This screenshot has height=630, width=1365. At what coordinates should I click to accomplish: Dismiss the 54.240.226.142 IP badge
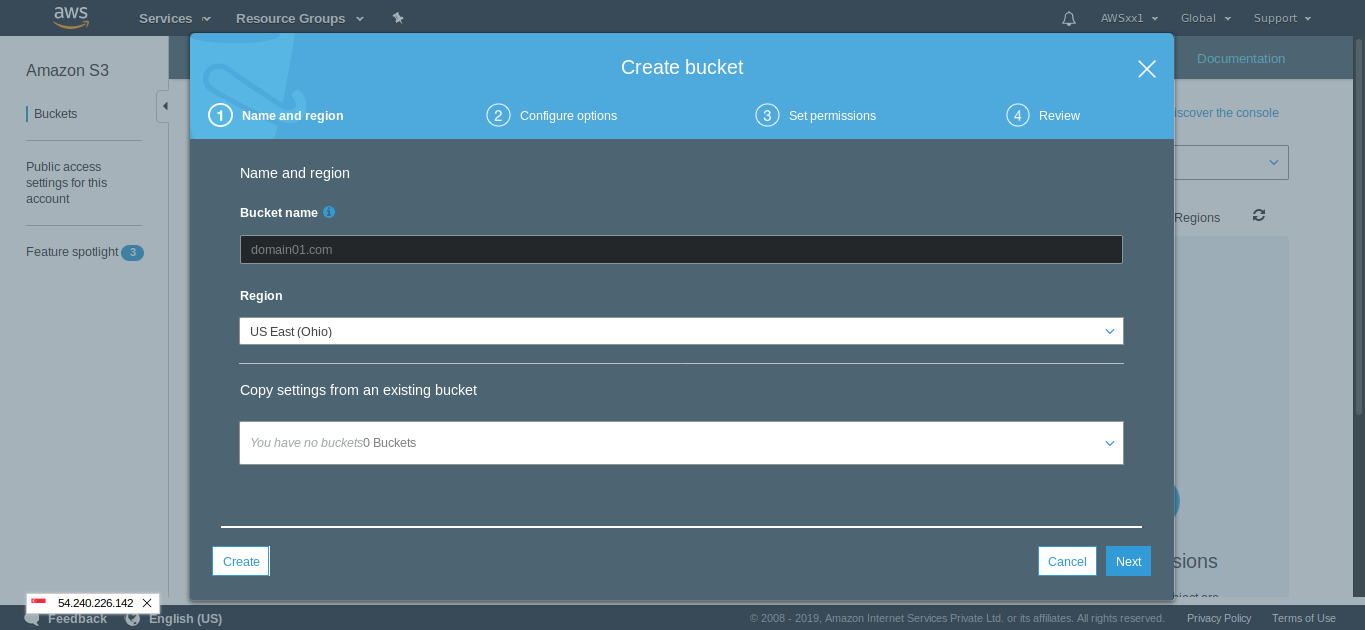pyautogui.click(x=147, y=603)
